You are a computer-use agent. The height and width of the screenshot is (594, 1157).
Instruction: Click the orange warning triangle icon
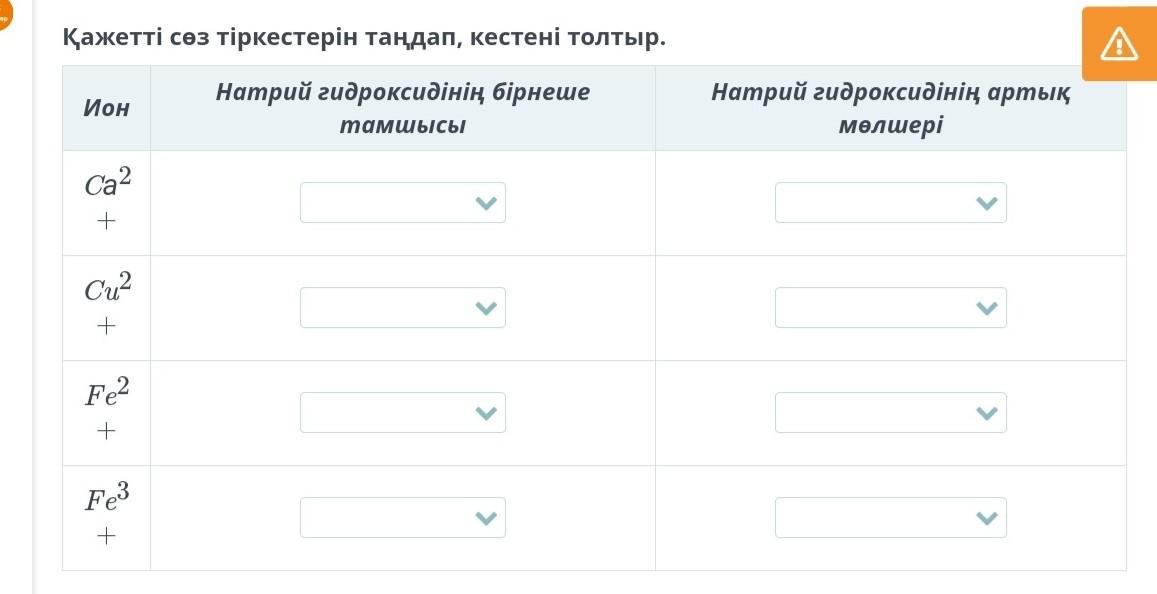pyautogui.click(x=1119, y=44)
